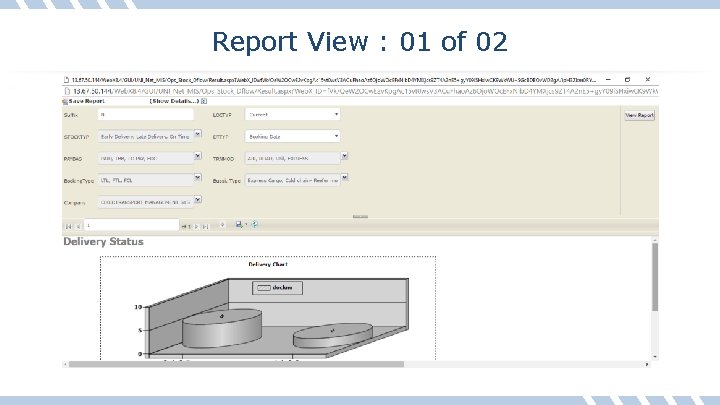Click the back-to-parent-report arrow icon
The height and width of the screenshot is (405, 720).
click(222, 225)
